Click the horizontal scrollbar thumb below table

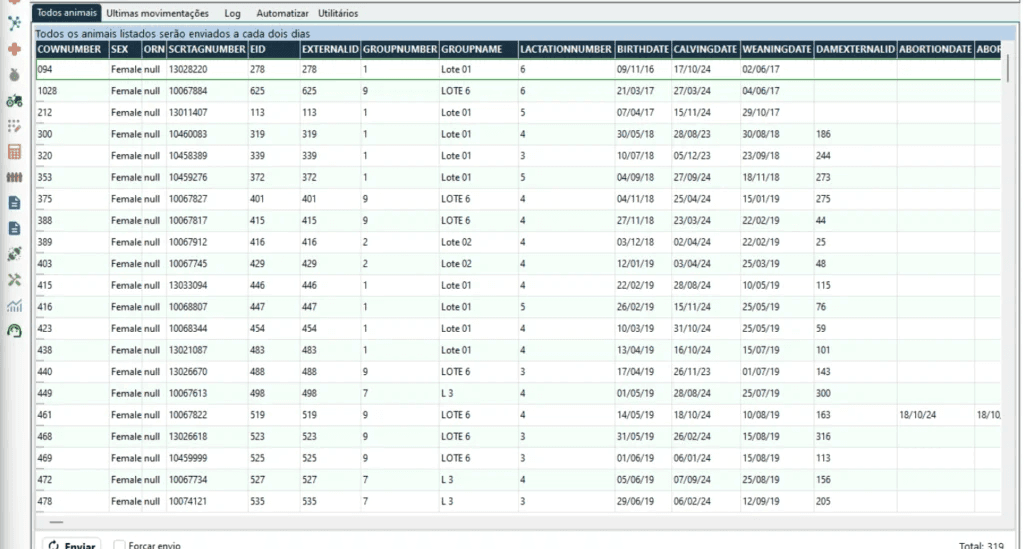(x=56, y=522)
